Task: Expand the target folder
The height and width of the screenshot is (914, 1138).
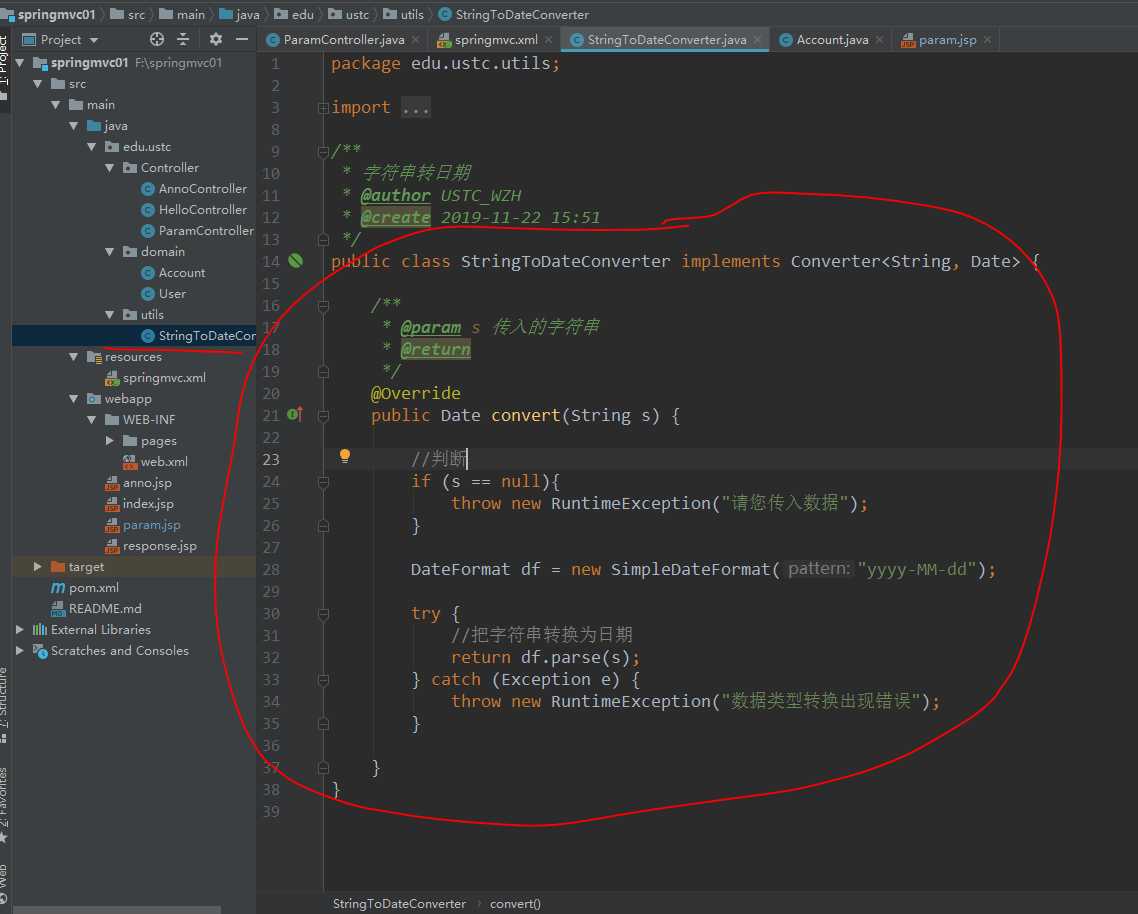Action: pos(38,566)
